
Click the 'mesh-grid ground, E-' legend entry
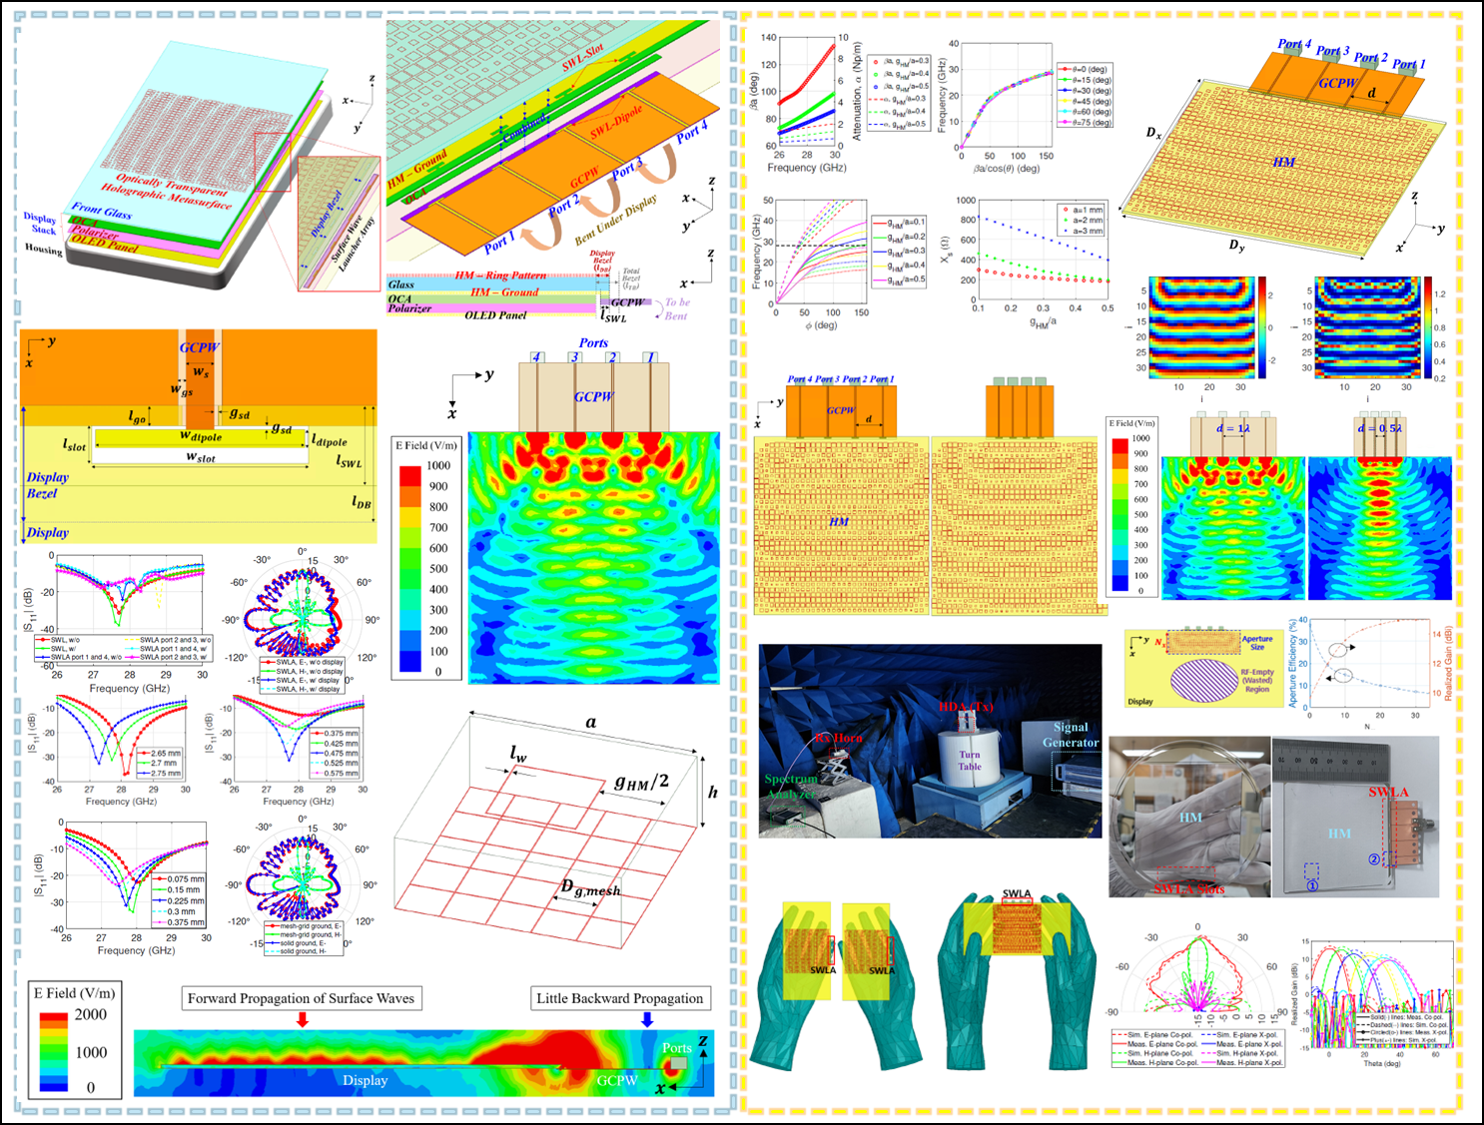coord(303,926)
